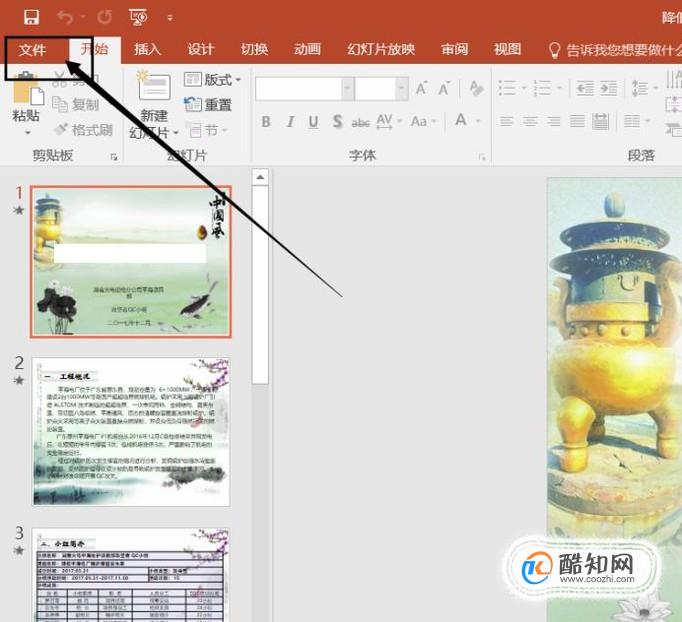This screenshot has width=682, height=622.
Task: Click slide panel scrollbar up arrow
Action: point(260,177)
